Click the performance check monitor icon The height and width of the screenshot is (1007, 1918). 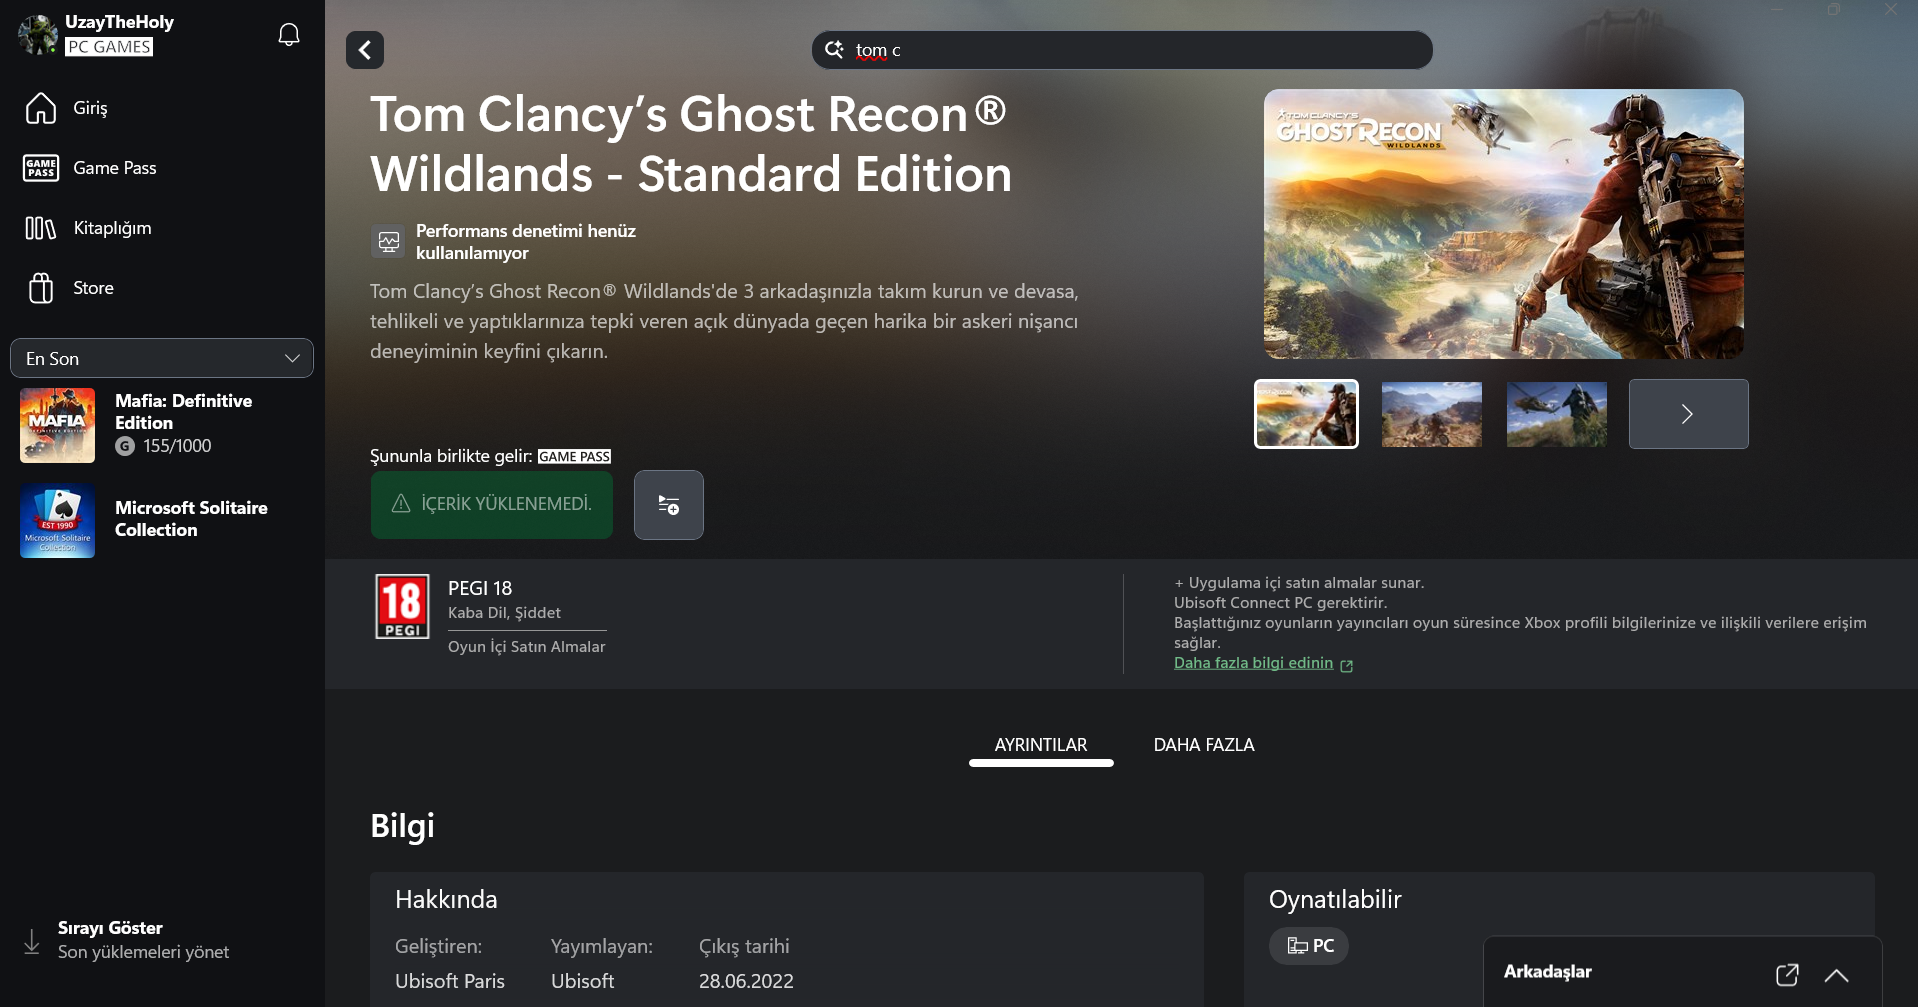coord(388,241)
